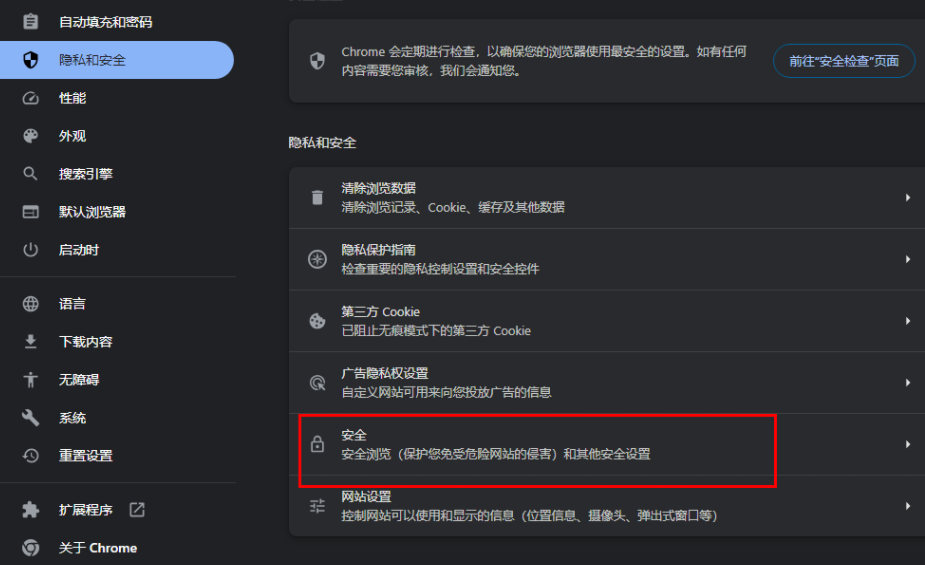Viewport: 925px width, 565px height.
Task: Open the 安全 settings row
Action: click(x=607, y=444)
